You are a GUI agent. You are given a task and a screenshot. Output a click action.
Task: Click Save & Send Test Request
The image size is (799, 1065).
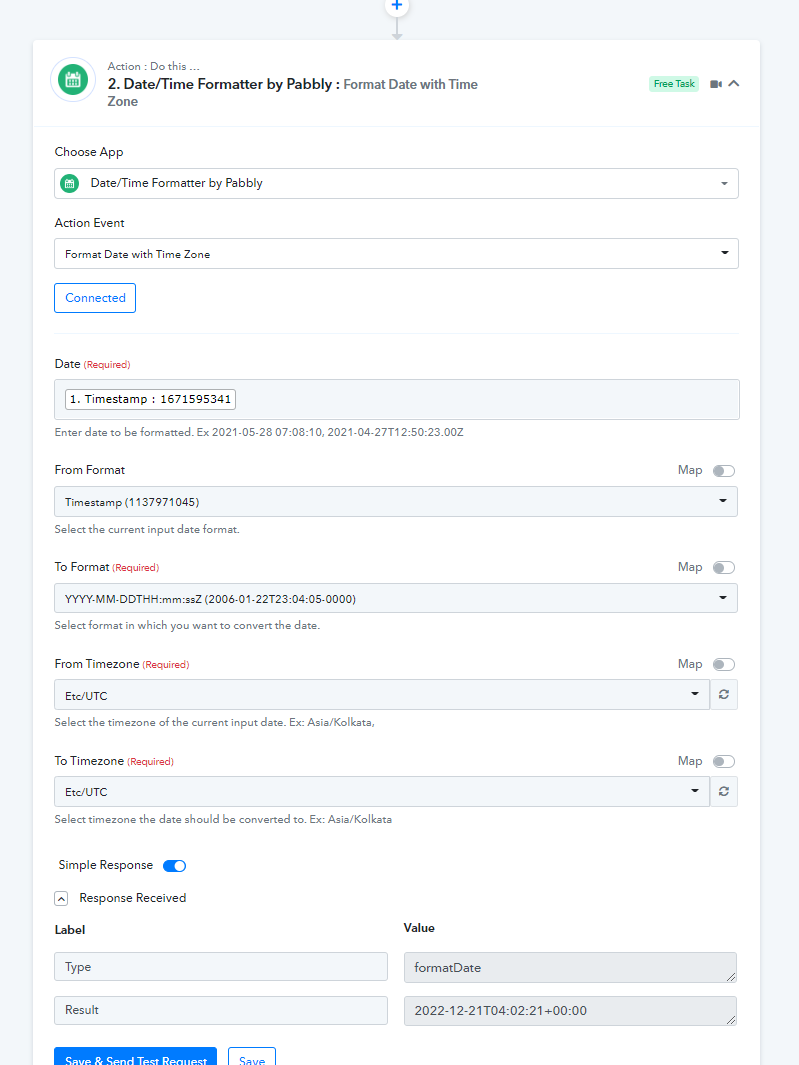point(136,1058)
